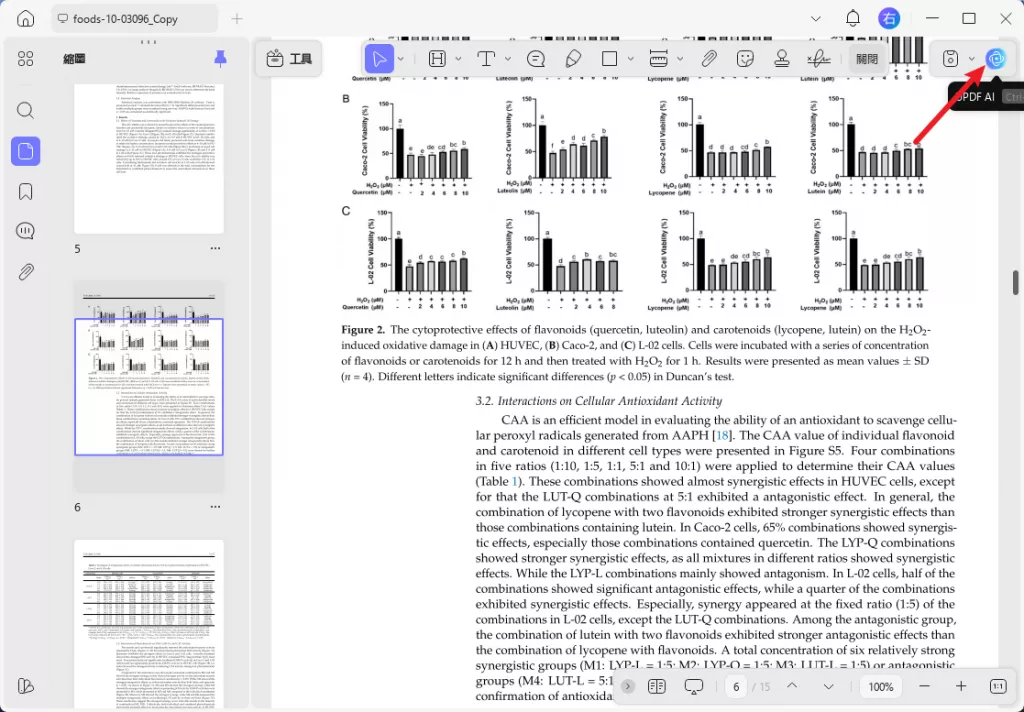The image size is (1024, 712).
Task: Open more options for page 5 thumbnail
Action: pyautogui.click(x=215, y=249)
